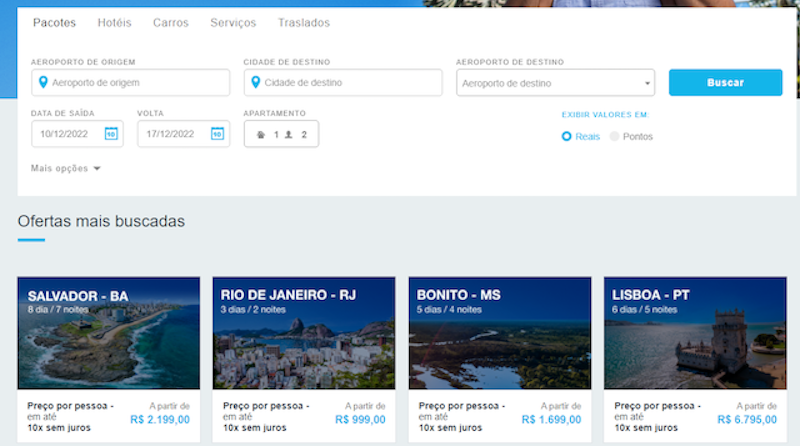The image size is (800, 446).
Task: Click the R$ 1.699,00 price
Action: pyautogui.click(x=551, y=419)
